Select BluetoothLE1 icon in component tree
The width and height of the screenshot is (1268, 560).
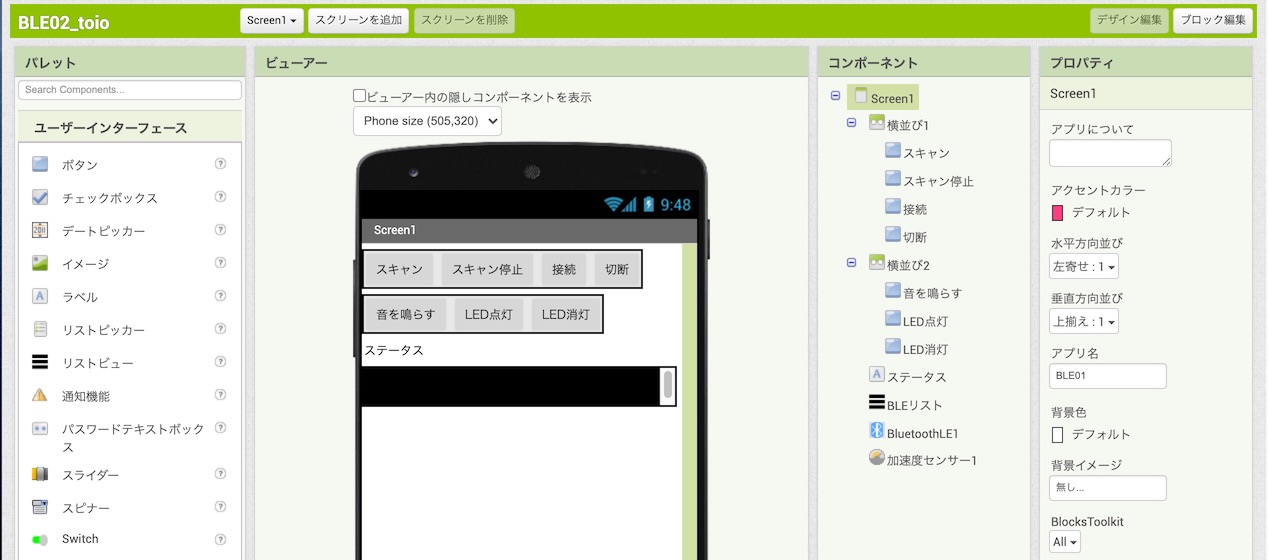pyautogui.click(x=877, y=431)
